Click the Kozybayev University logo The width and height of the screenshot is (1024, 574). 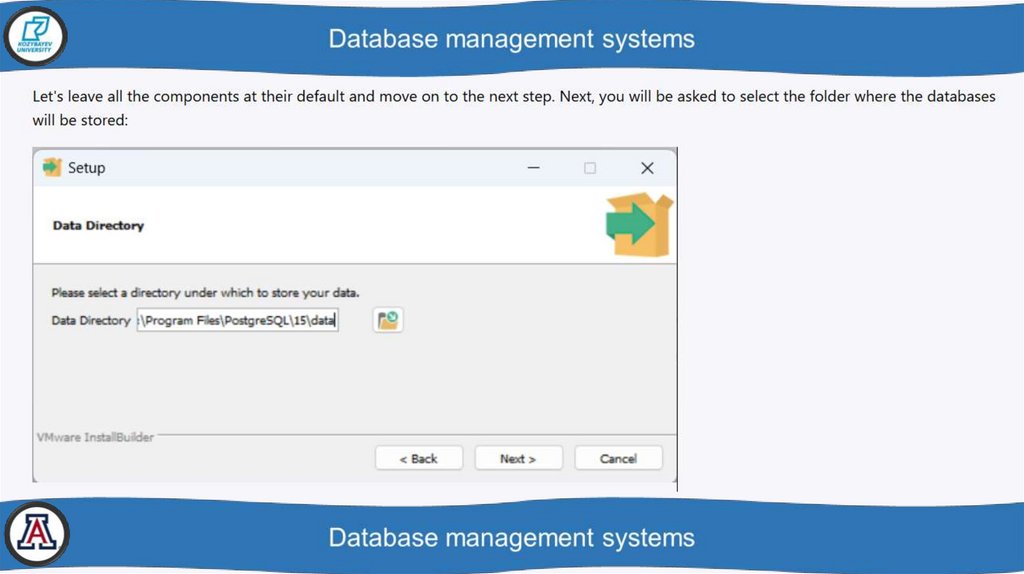[35, 36]
